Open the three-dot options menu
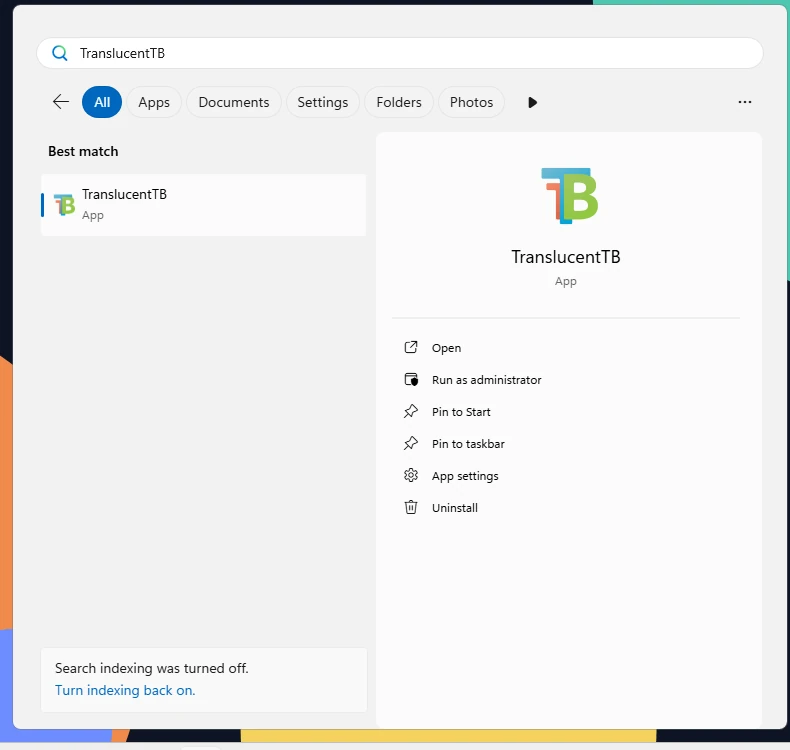Screen dimensions: 790x750 tap(745, 102)
